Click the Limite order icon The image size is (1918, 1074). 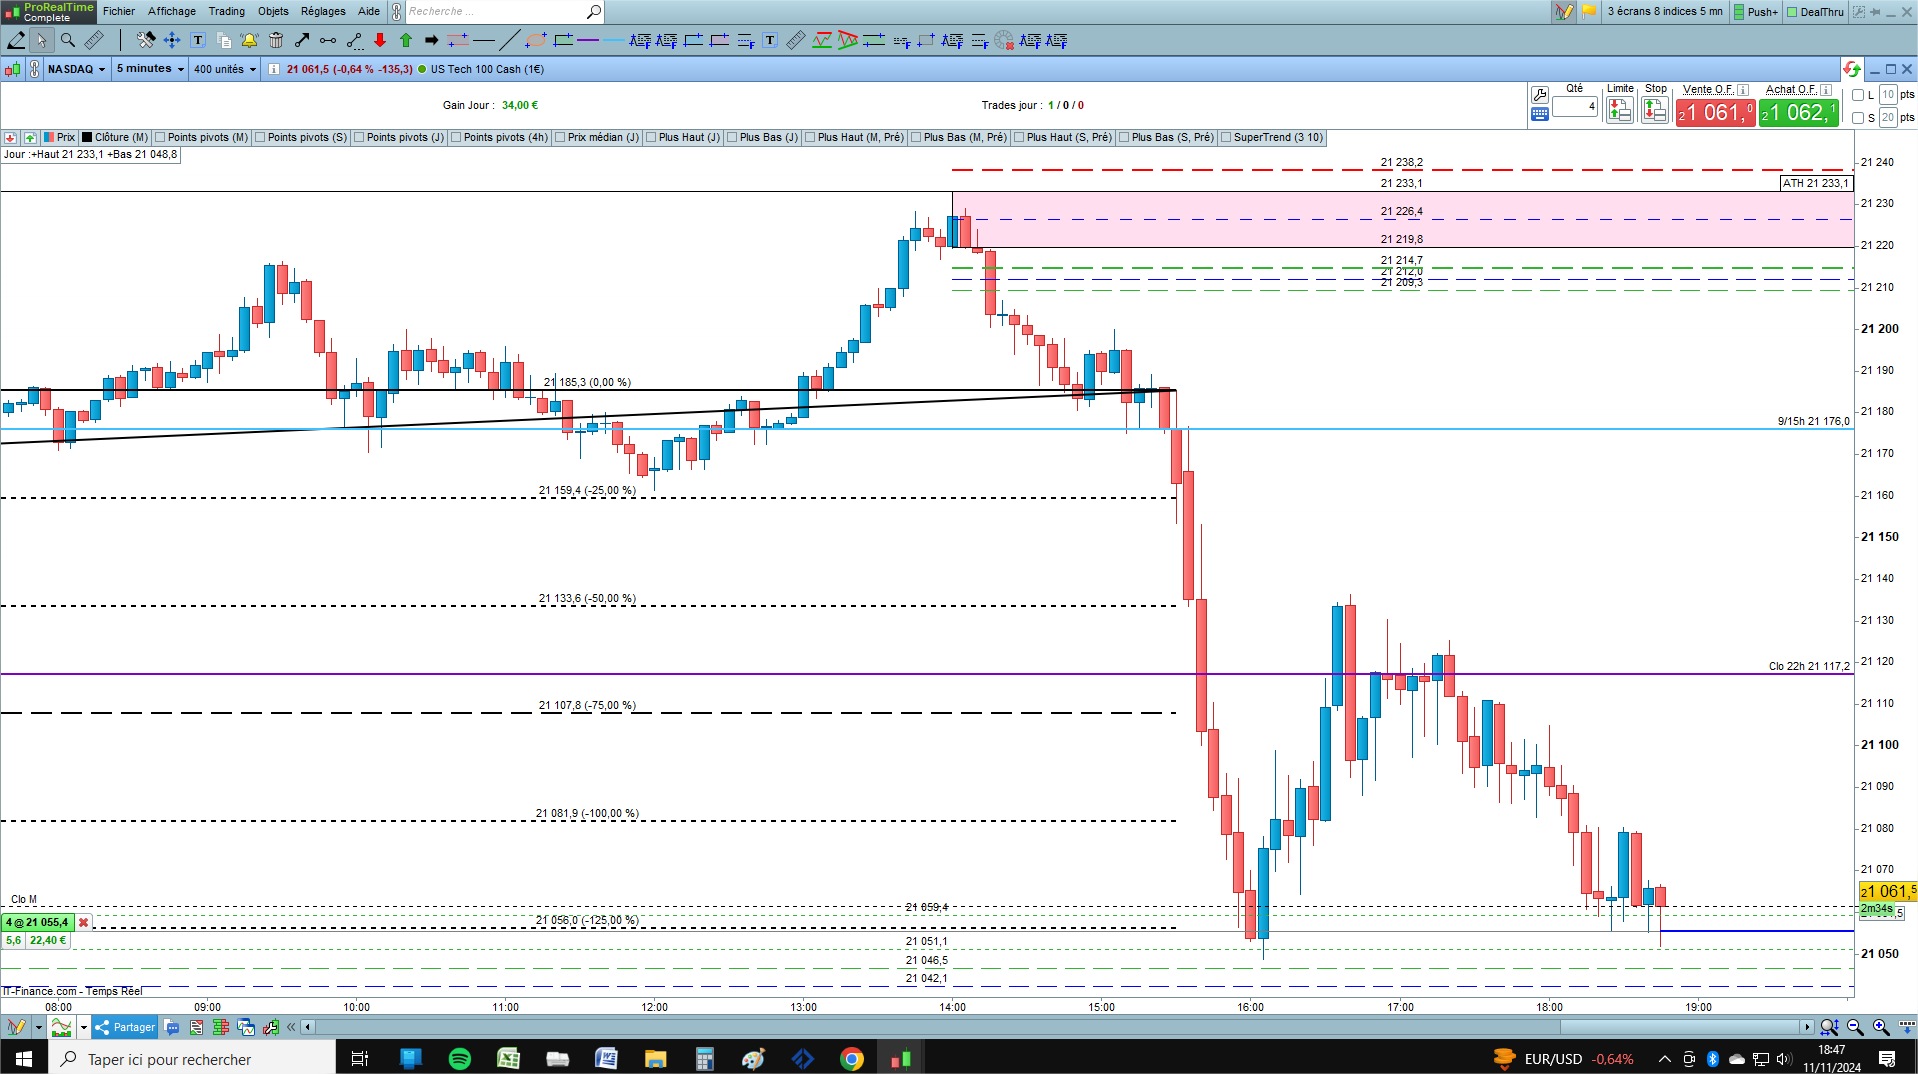click(1619, 110)
